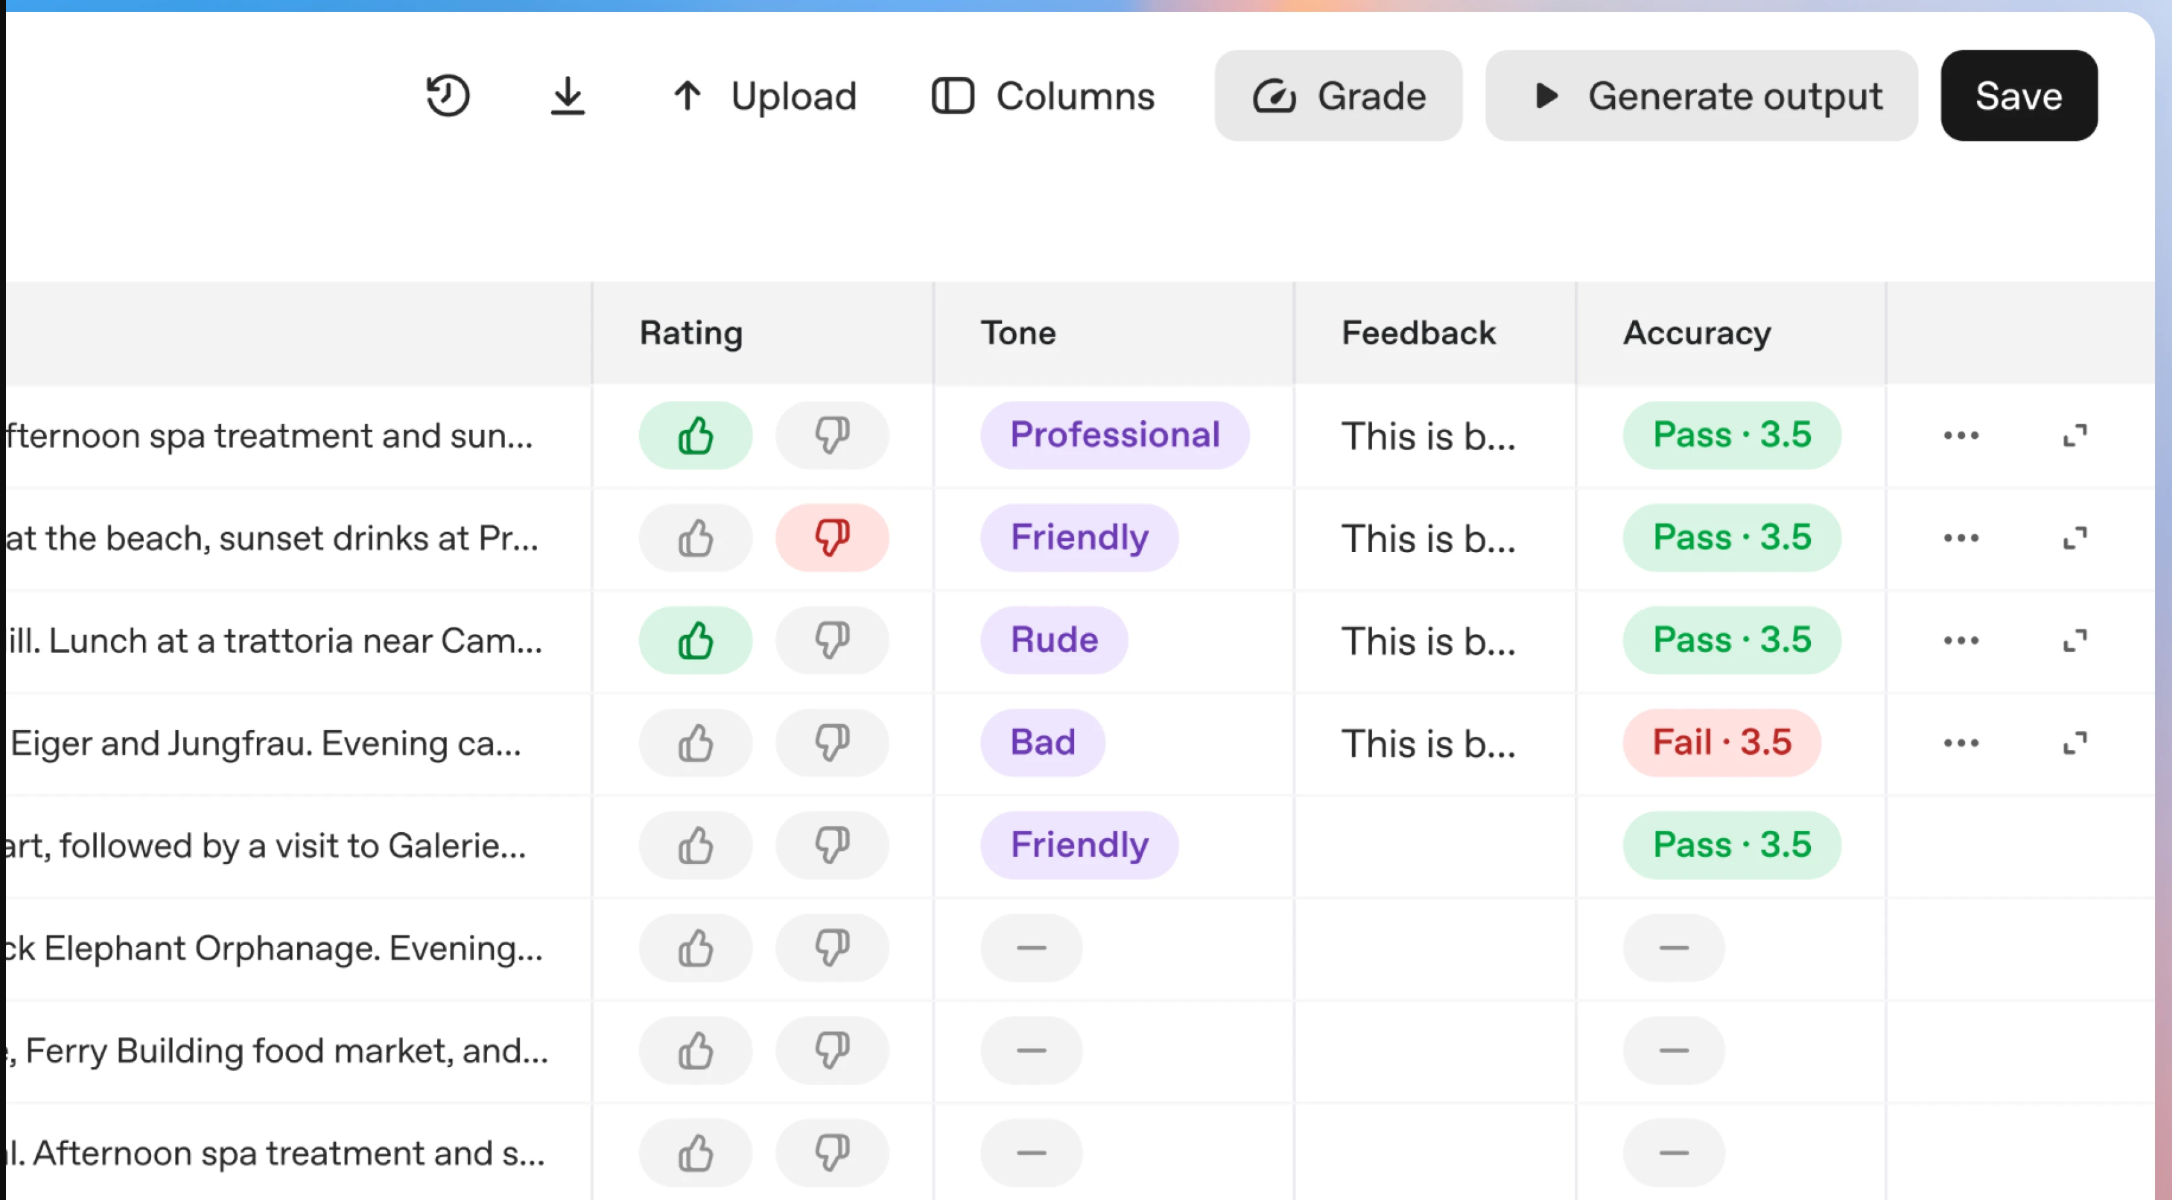The image size is (2172, 1200).
Task: Expand the Rude tone row
Action: pos(2075,640)
